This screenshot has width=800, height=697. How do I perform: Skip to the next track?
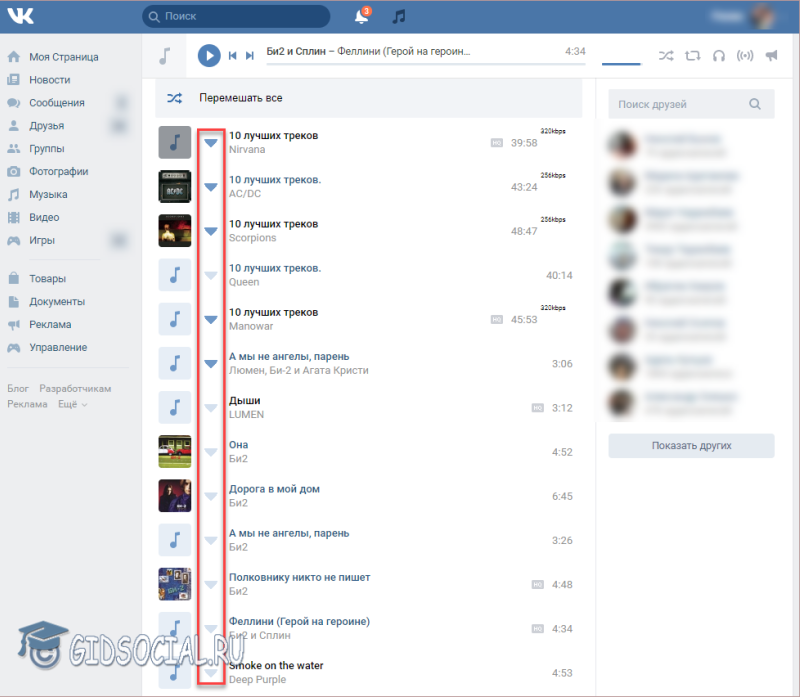click(249, 55)
